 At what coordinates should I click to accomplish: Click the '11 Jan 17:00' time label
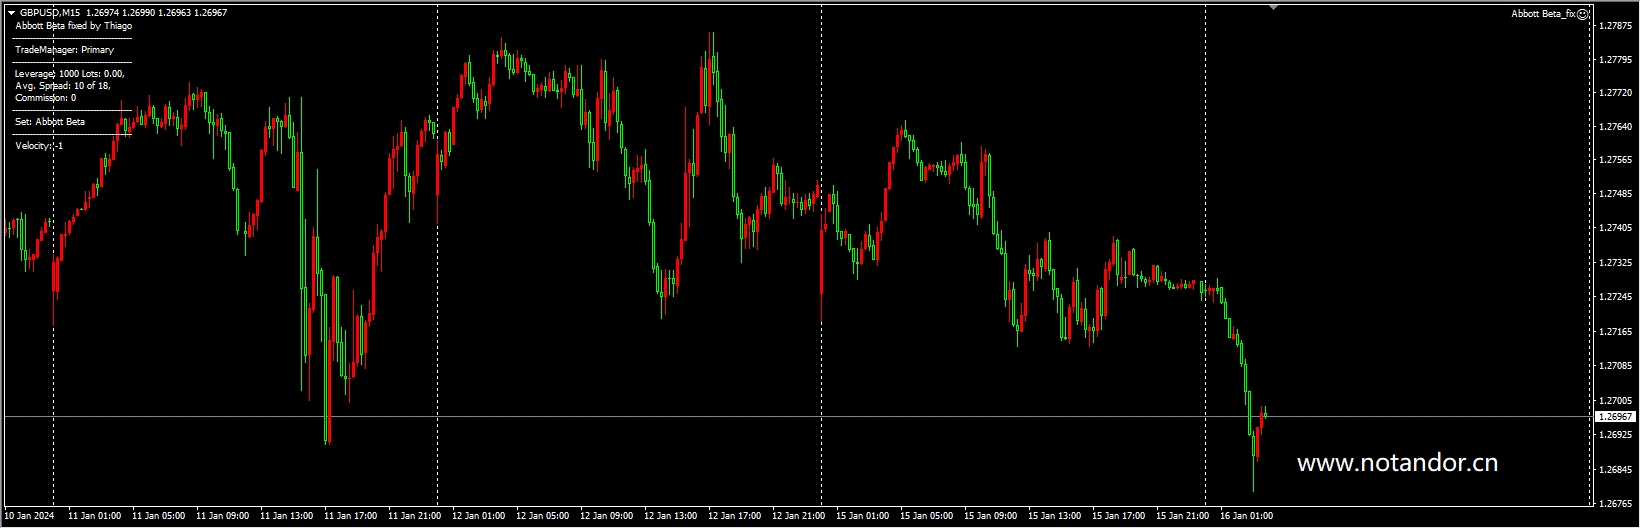click(351, 516)
